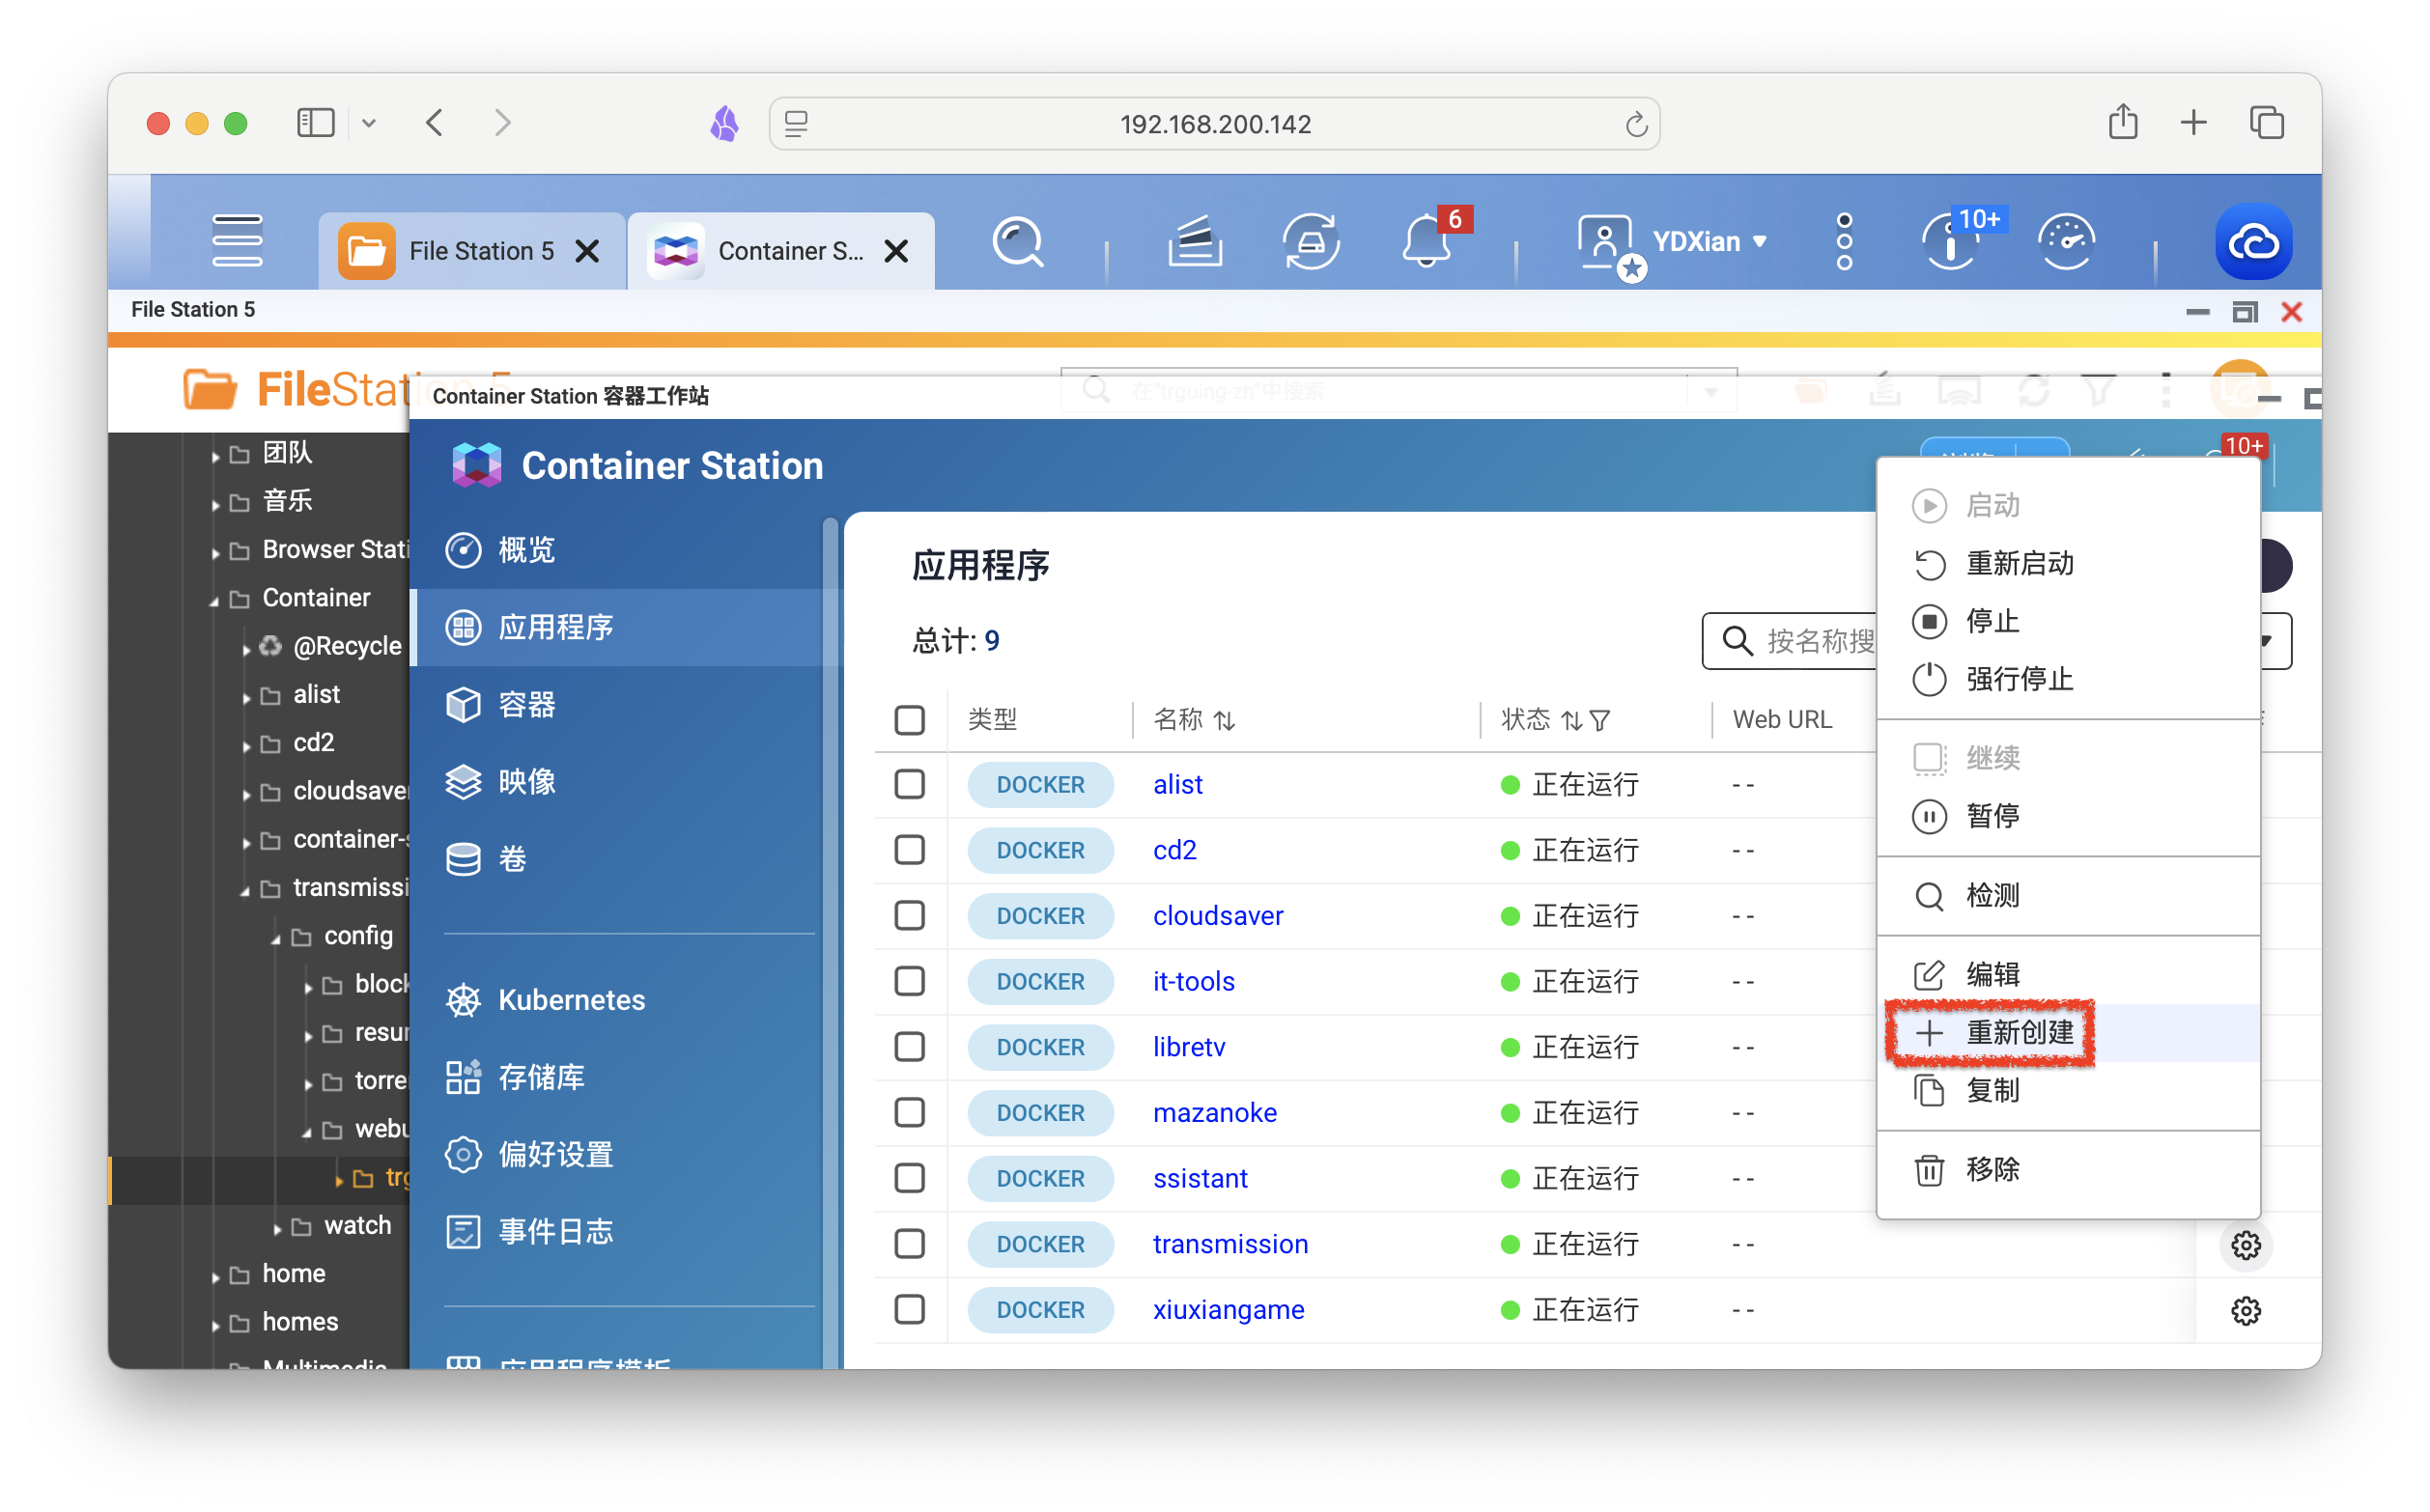
Task: Expand alist folder in File Station tree
Action: [x=246, y=697]
